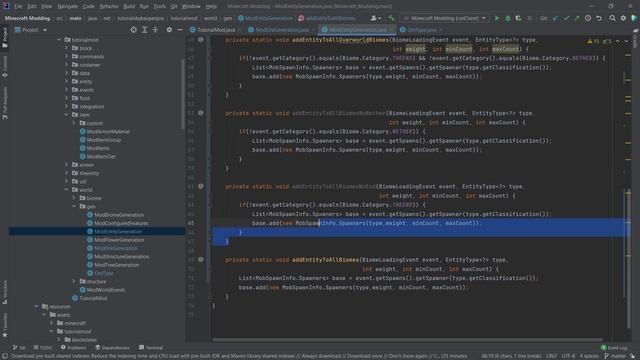
Task: Click the Git update project arrow
Action: (556, 18)
